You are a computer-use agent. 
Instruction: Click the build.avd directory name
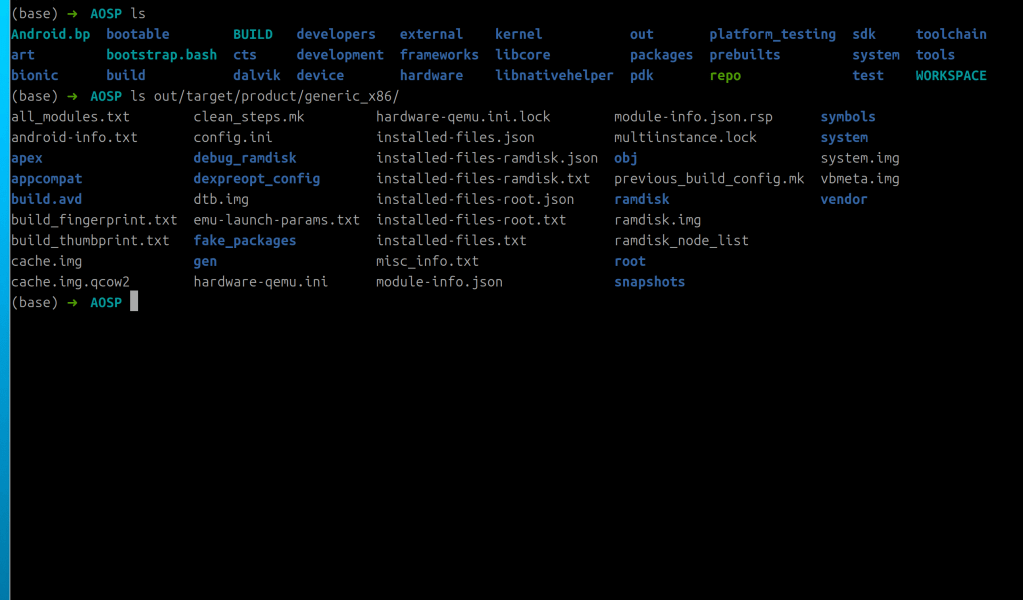coord(46,199)
